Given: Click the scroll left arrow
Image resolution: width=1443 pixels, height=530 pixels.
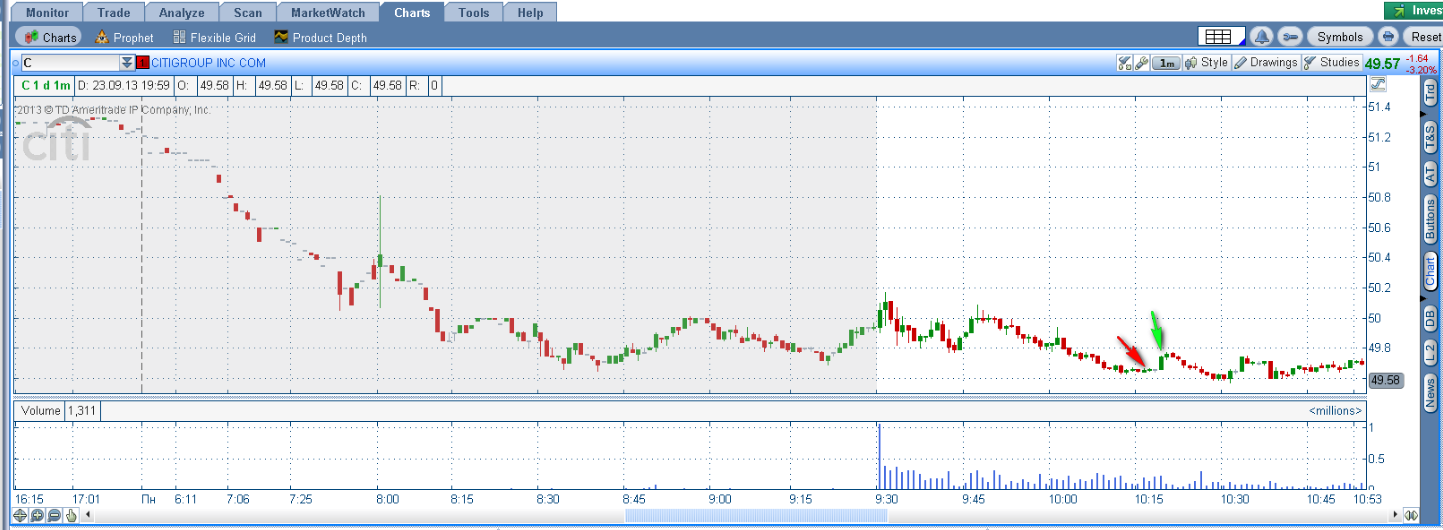Looking at the screenshot, I should coord(88,515).
